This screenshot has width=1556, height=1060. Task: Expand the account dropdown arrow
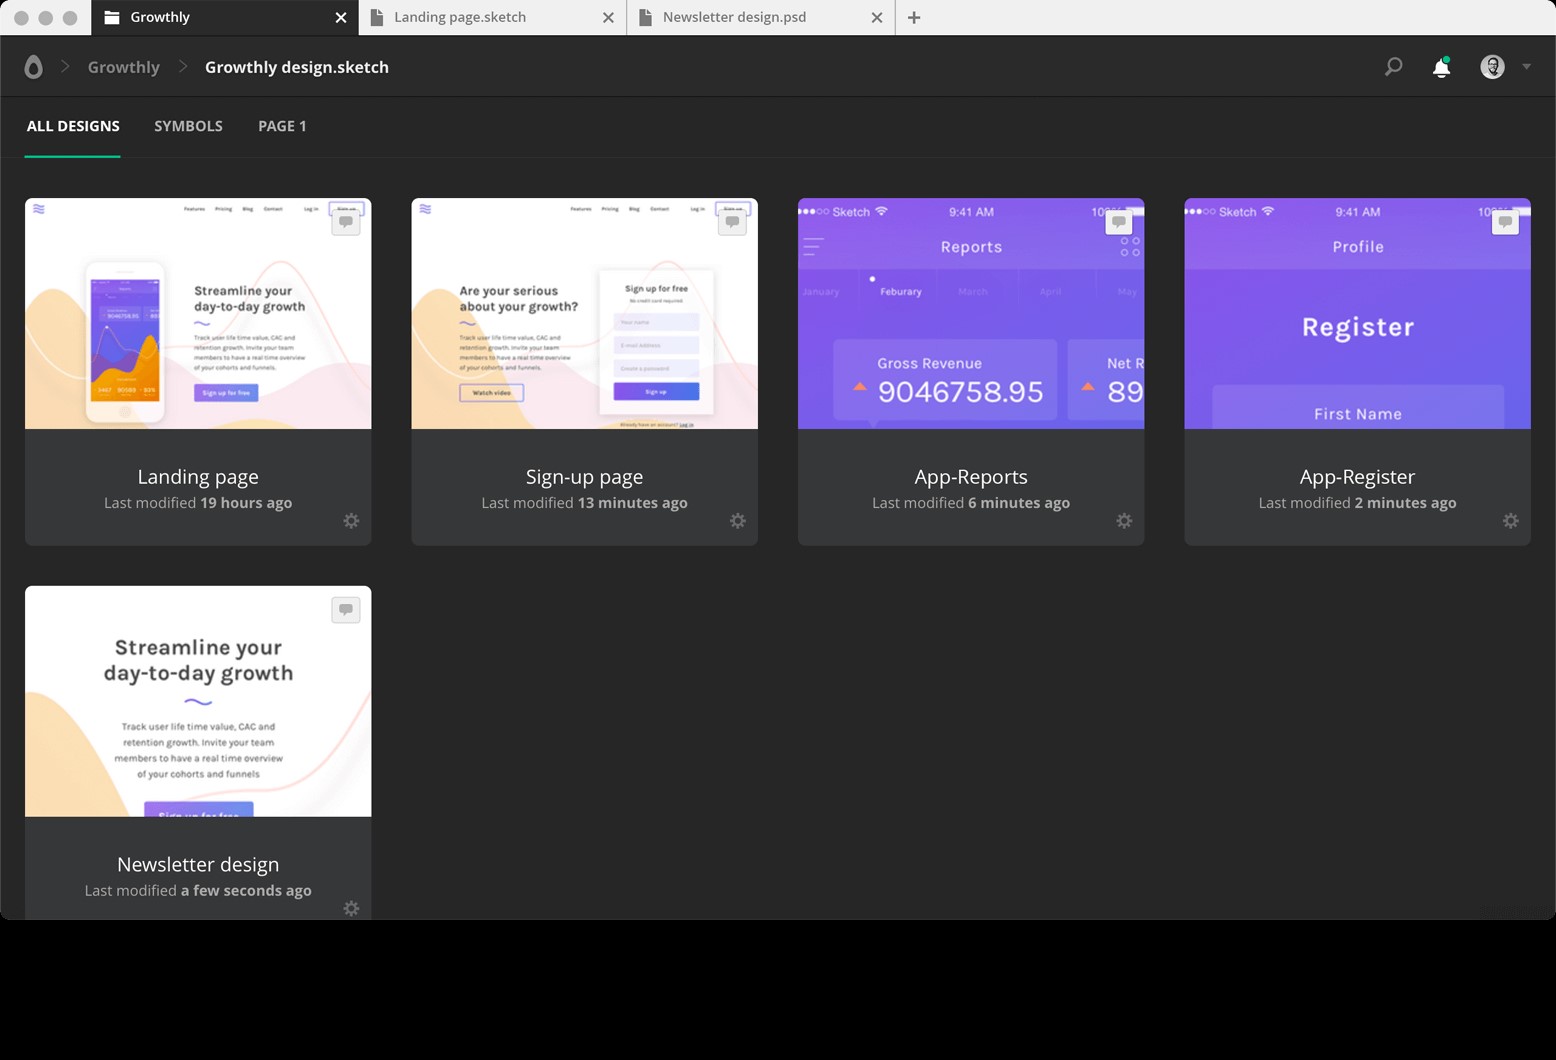[1526, 67]
